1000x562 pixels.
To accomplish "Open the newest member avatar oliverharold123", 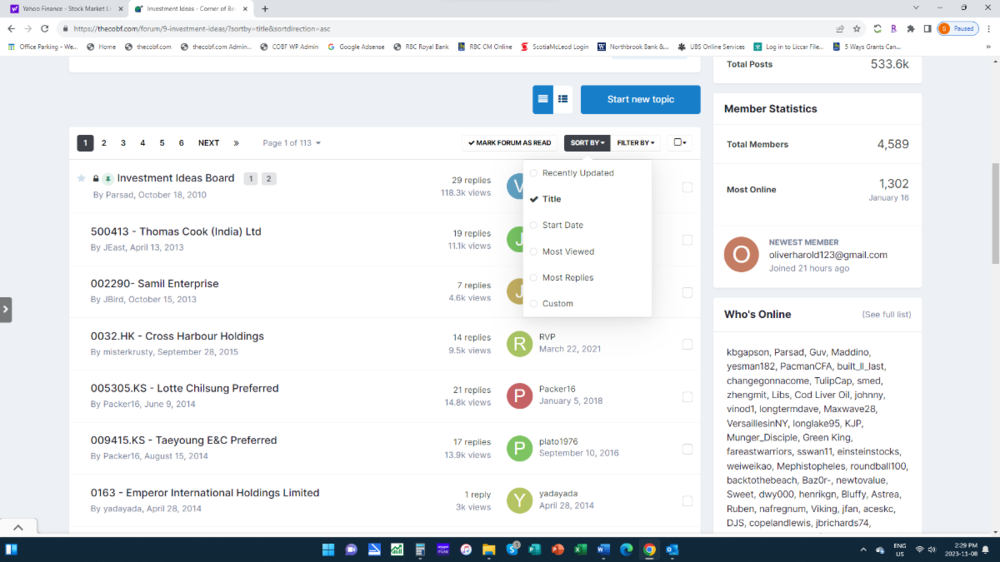I will (741, 254).
